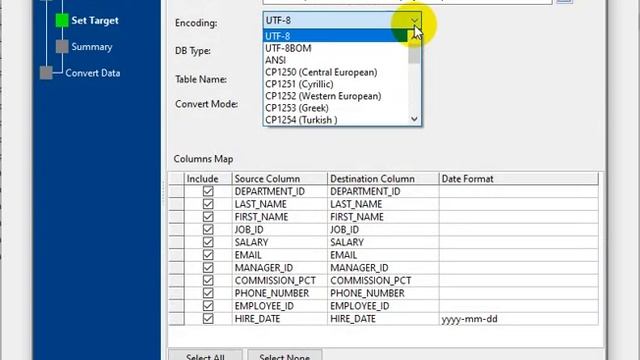640x360 pixels.
Task: Pick CP1250 (Central European) encoding
Action: click(x=336, y=72)
